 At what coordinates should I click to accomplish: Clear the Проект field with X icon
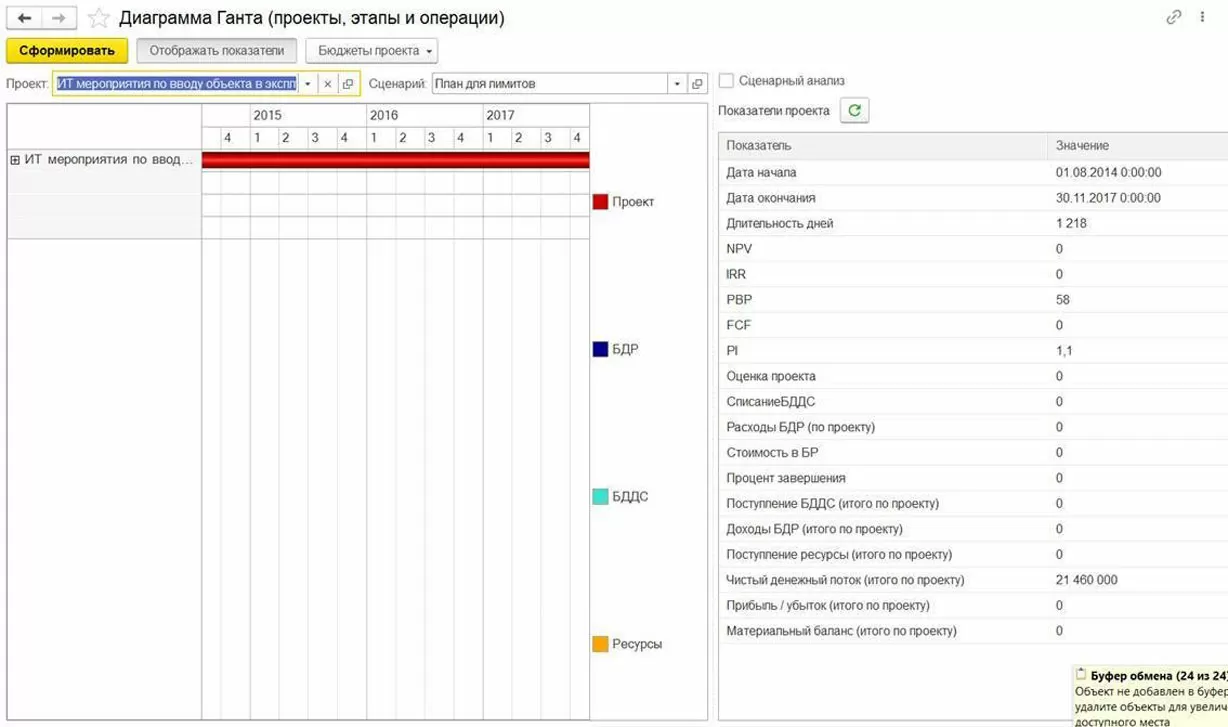327,84
